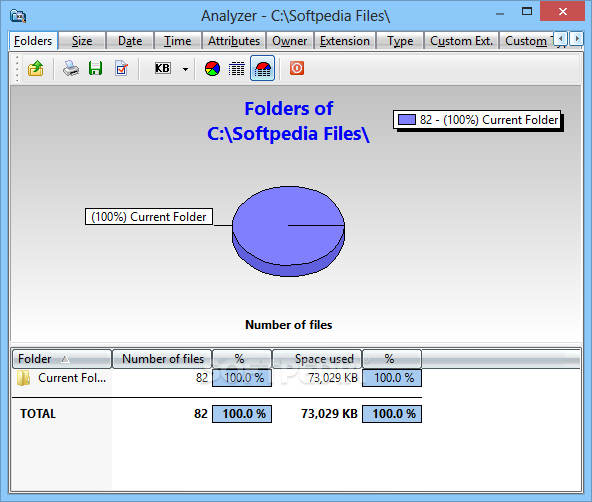
Task: Open the Time tab
Action: (x=177, y=41)
